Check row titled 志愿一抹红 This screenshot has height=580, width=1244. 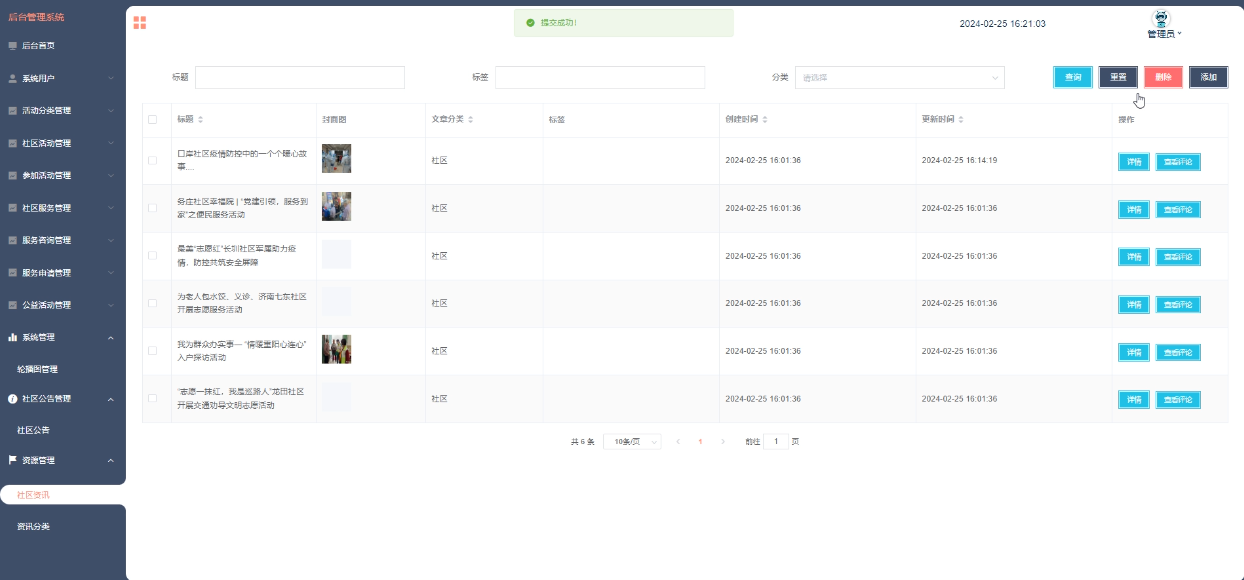pos(153,398)
